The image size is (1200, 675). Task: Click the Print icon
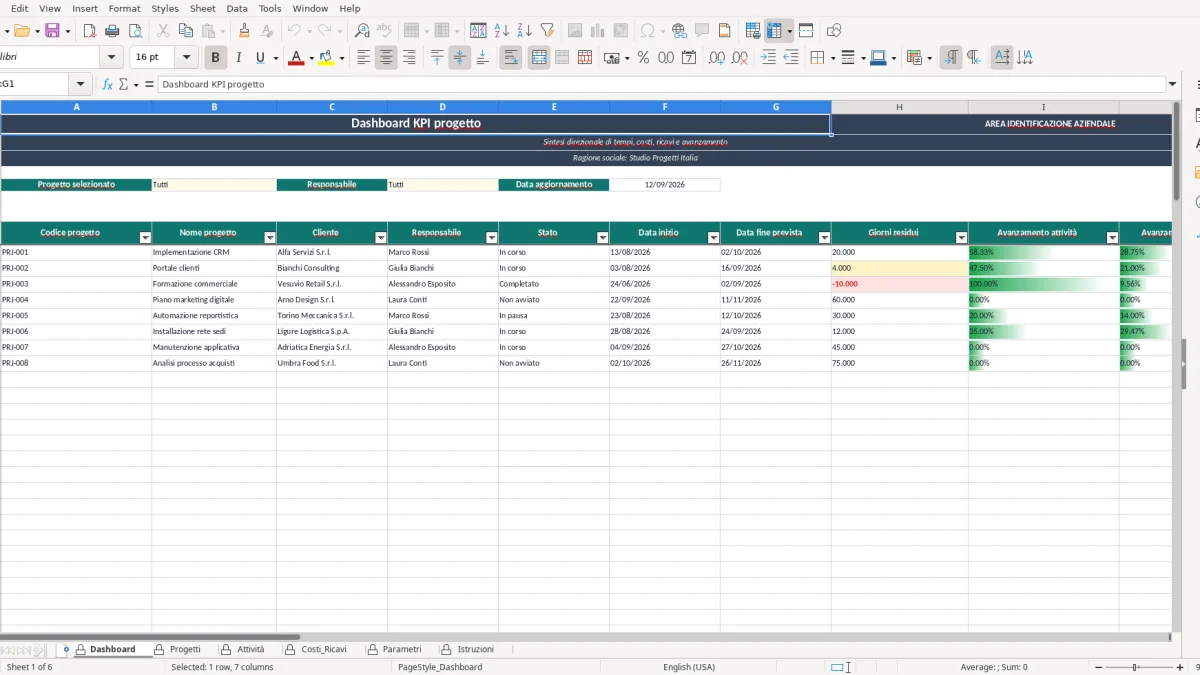pyautogui.click(x=113, y=31)
